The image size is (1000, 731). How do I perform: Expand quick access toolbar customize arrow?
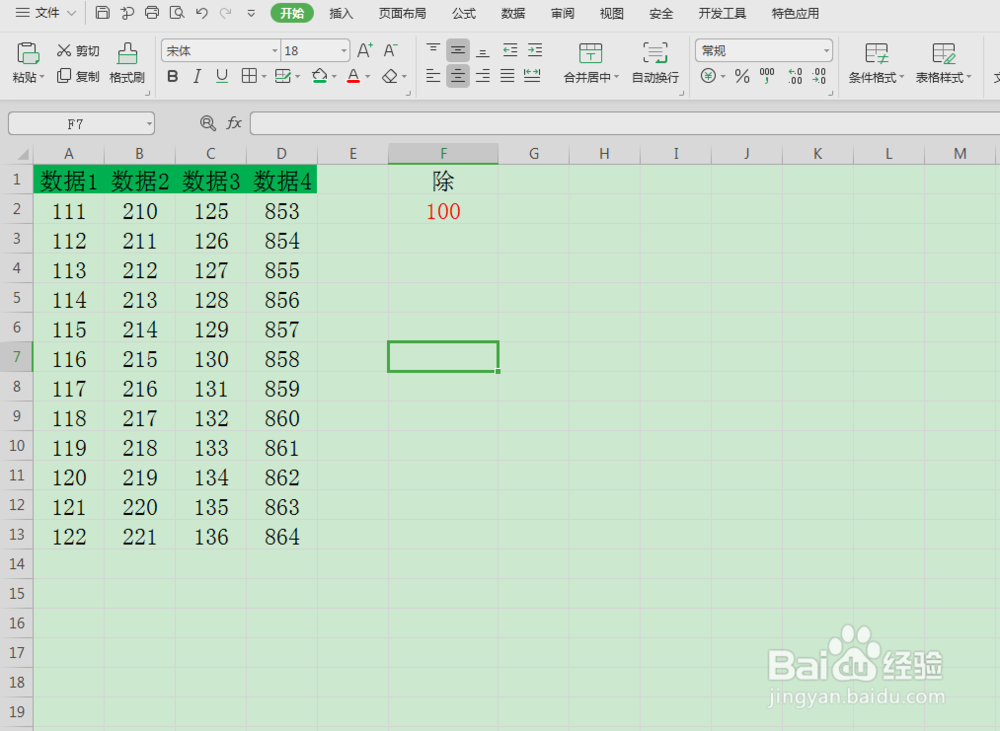251,13
